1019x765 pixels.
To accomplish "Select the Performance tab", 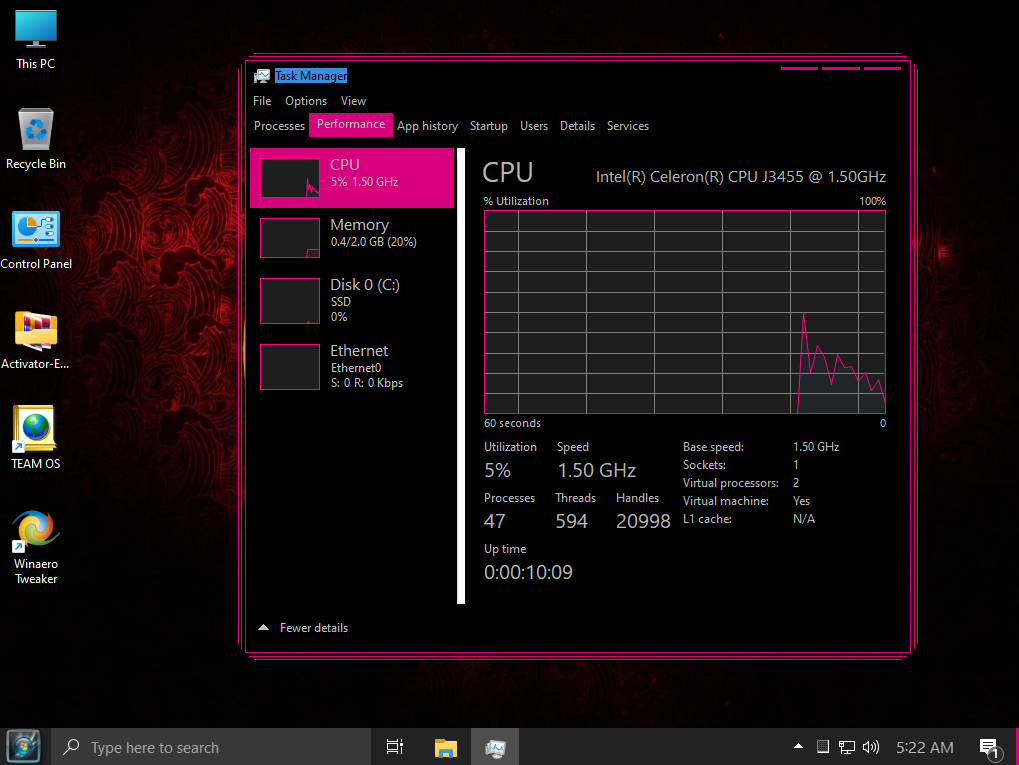I will pyautogui.click(x=350, y=124).
